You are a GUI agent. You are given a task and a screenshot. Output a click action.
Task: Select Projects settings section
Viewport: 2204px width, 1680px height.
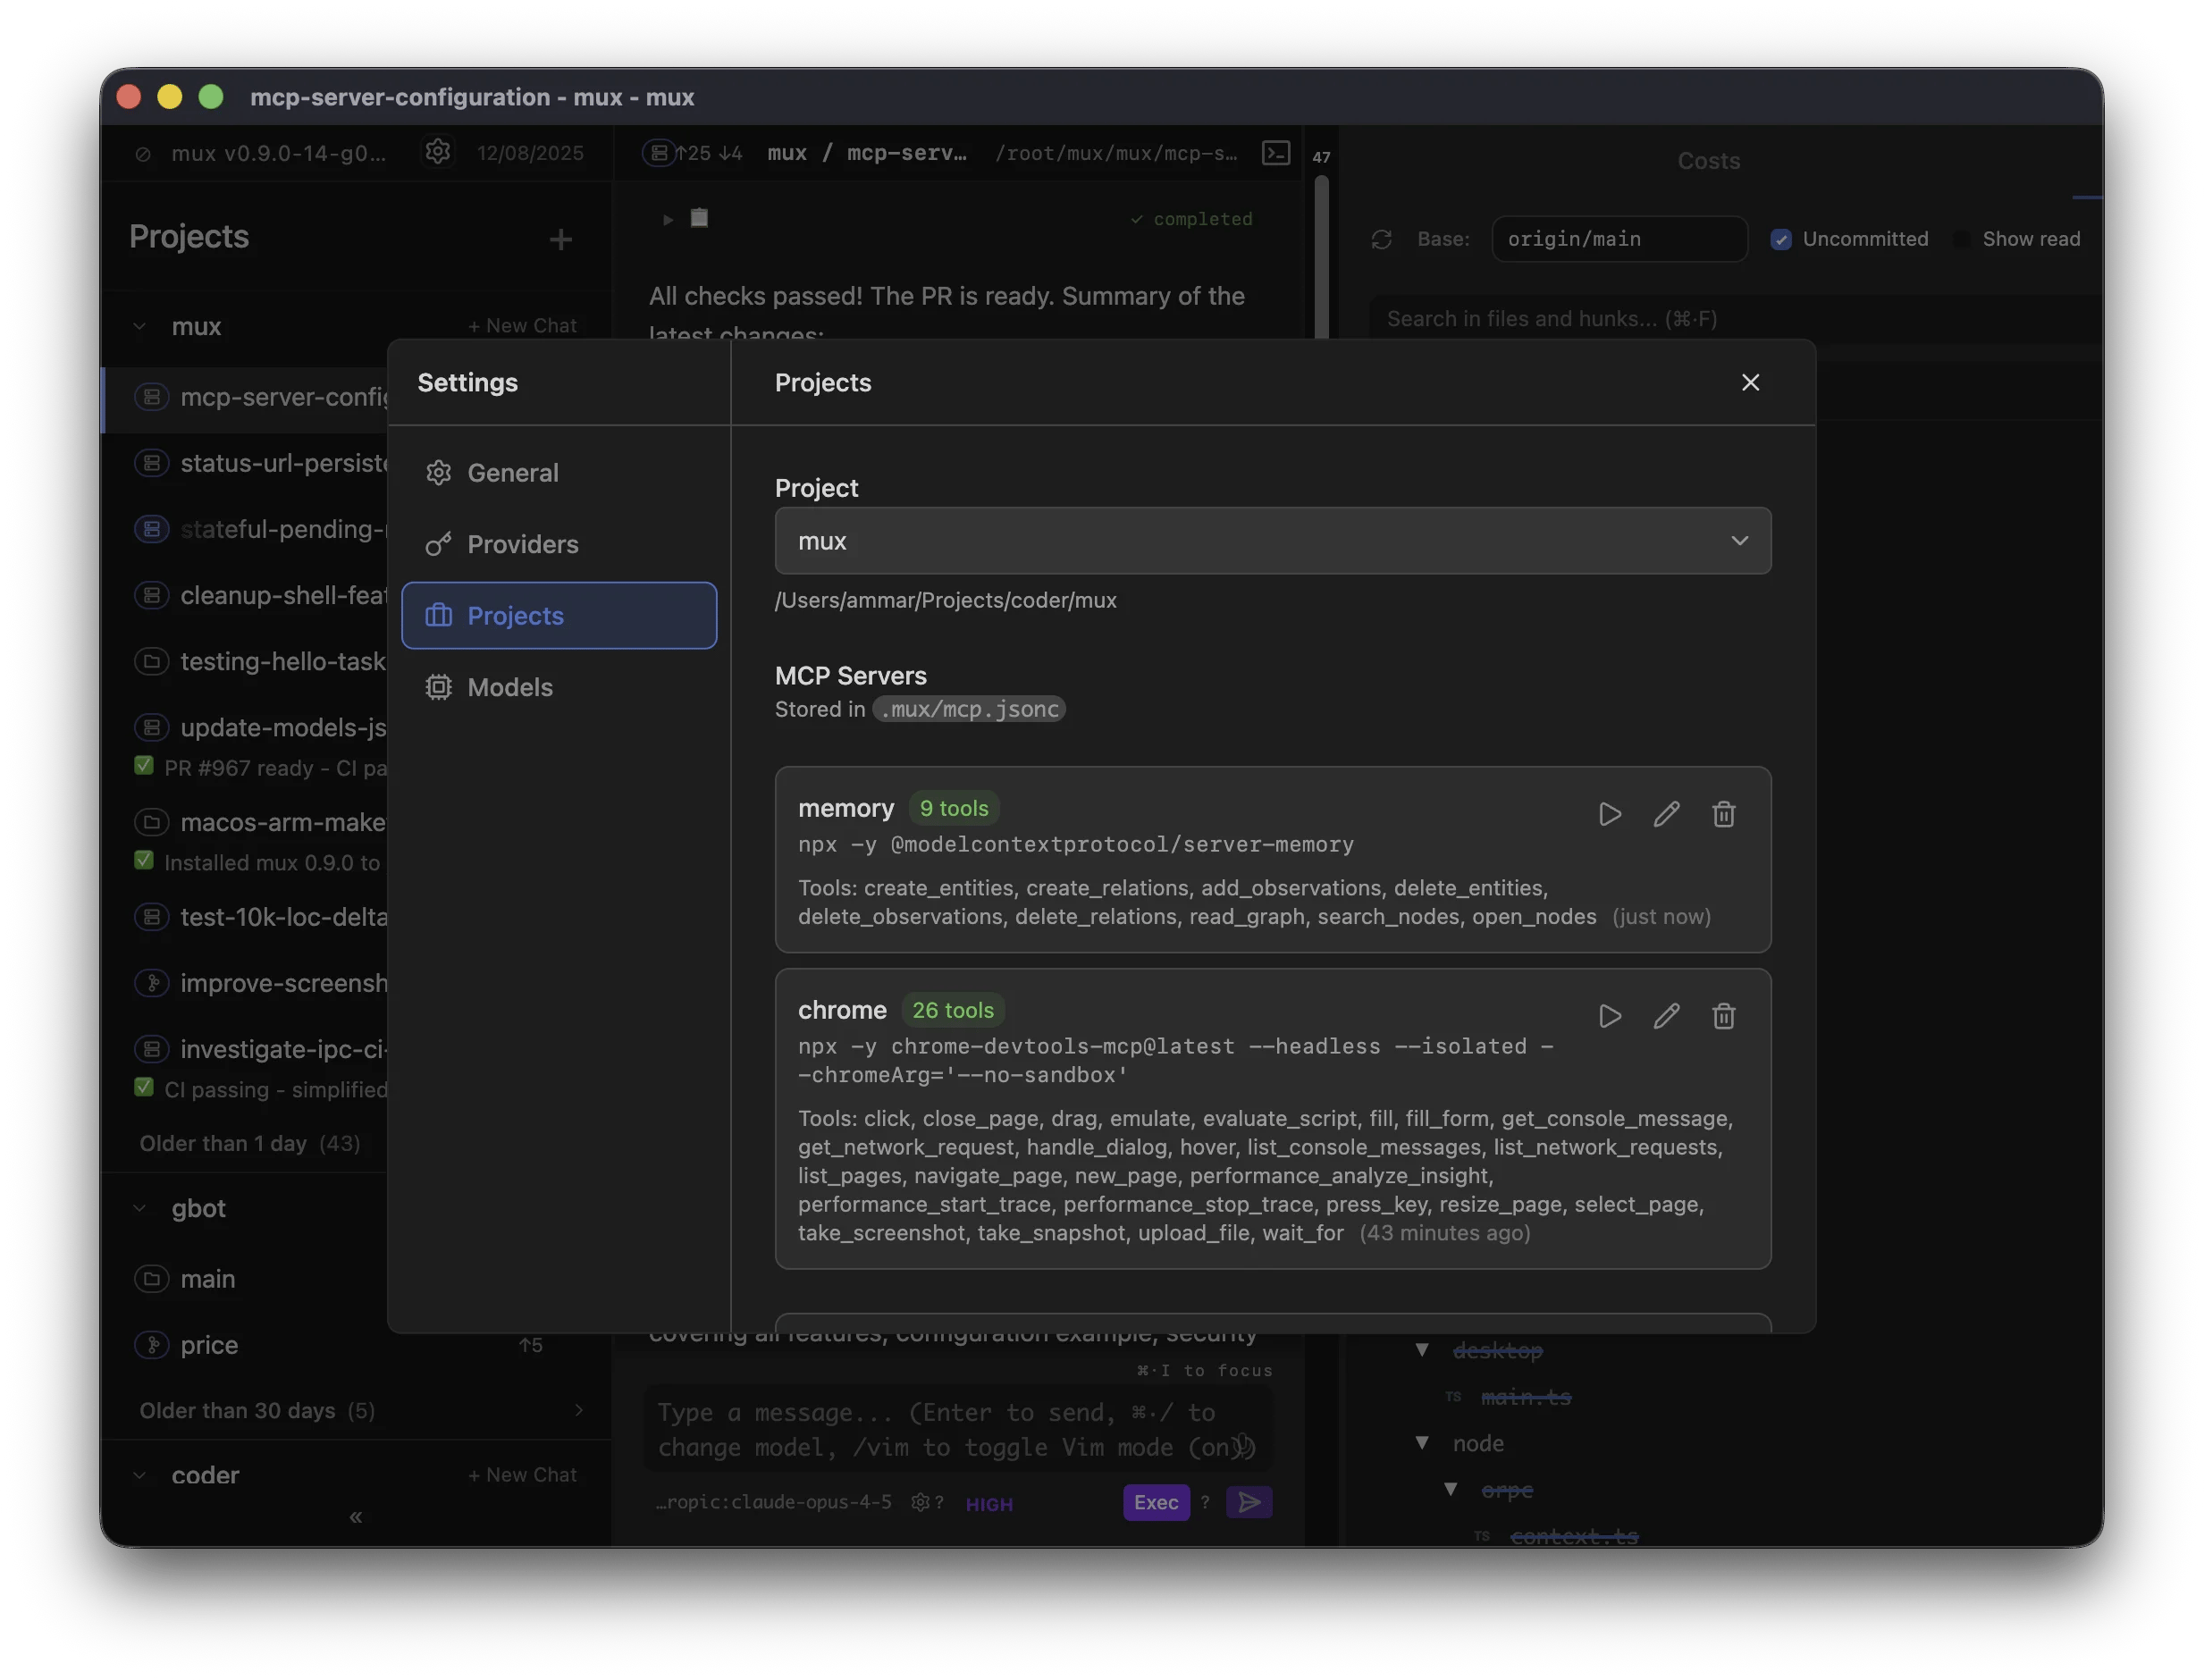tap(559, 615)
